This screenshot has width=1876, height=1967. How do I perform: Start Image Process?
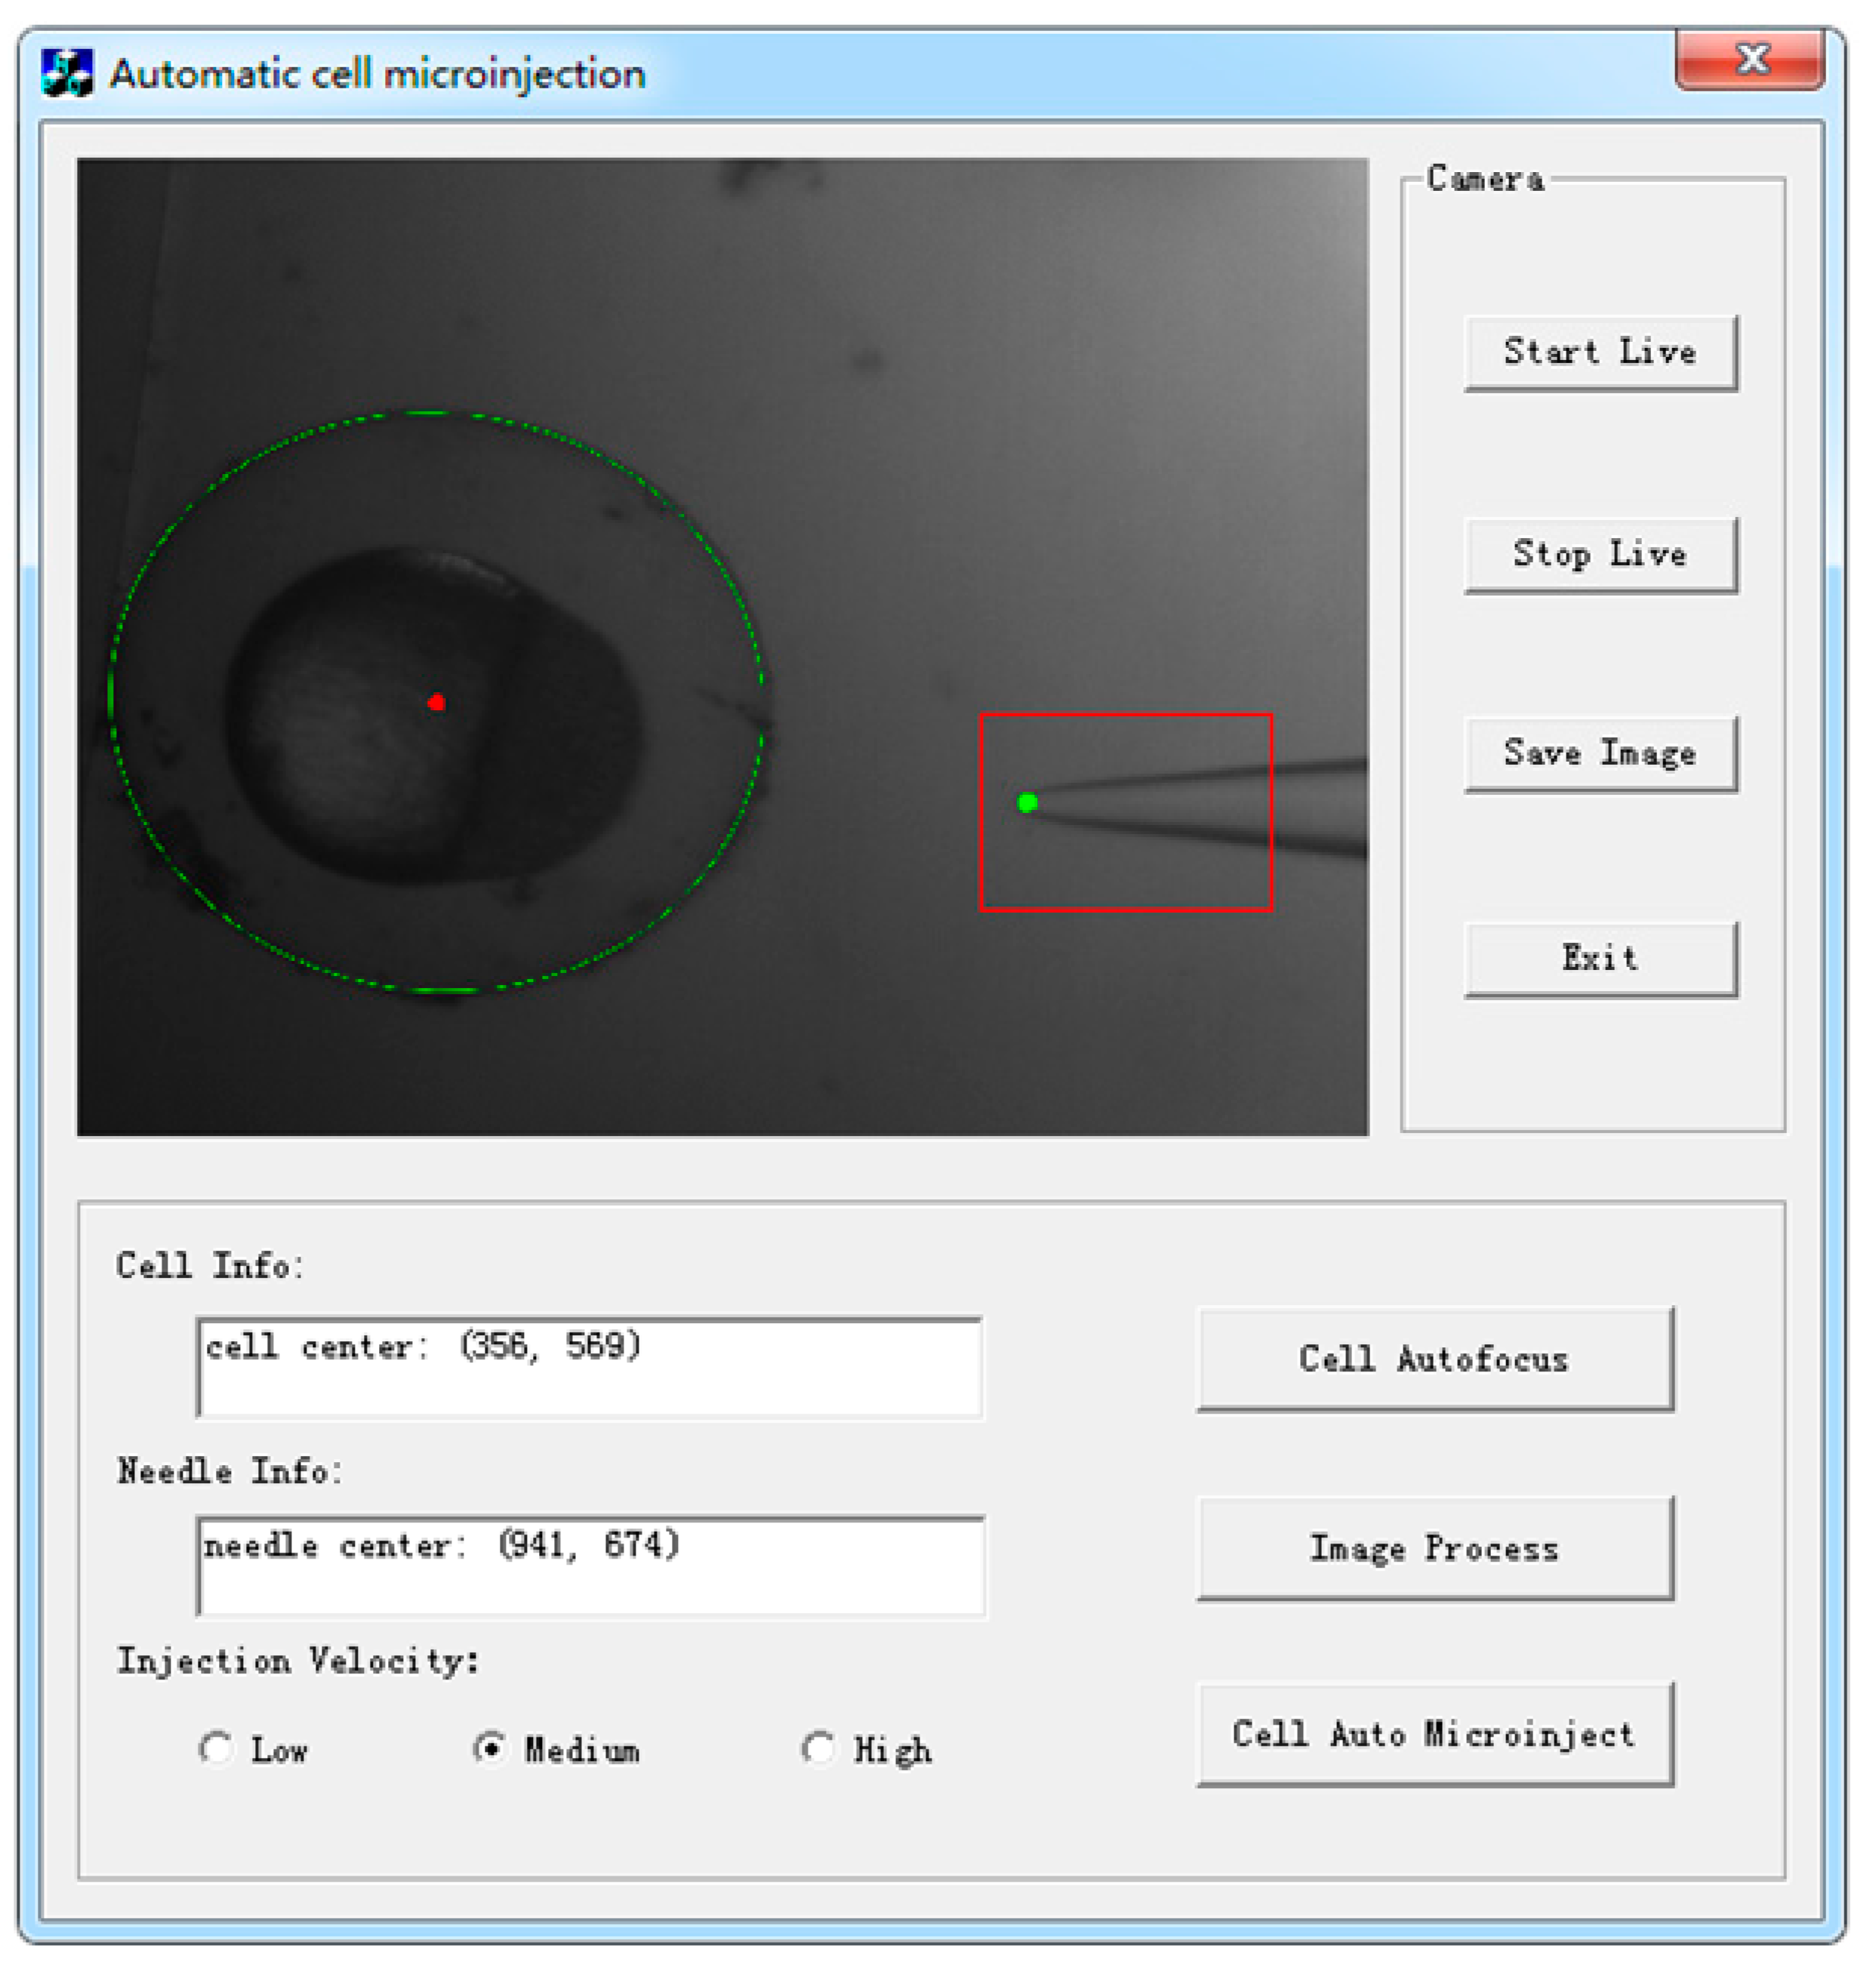[1434, 1548]
